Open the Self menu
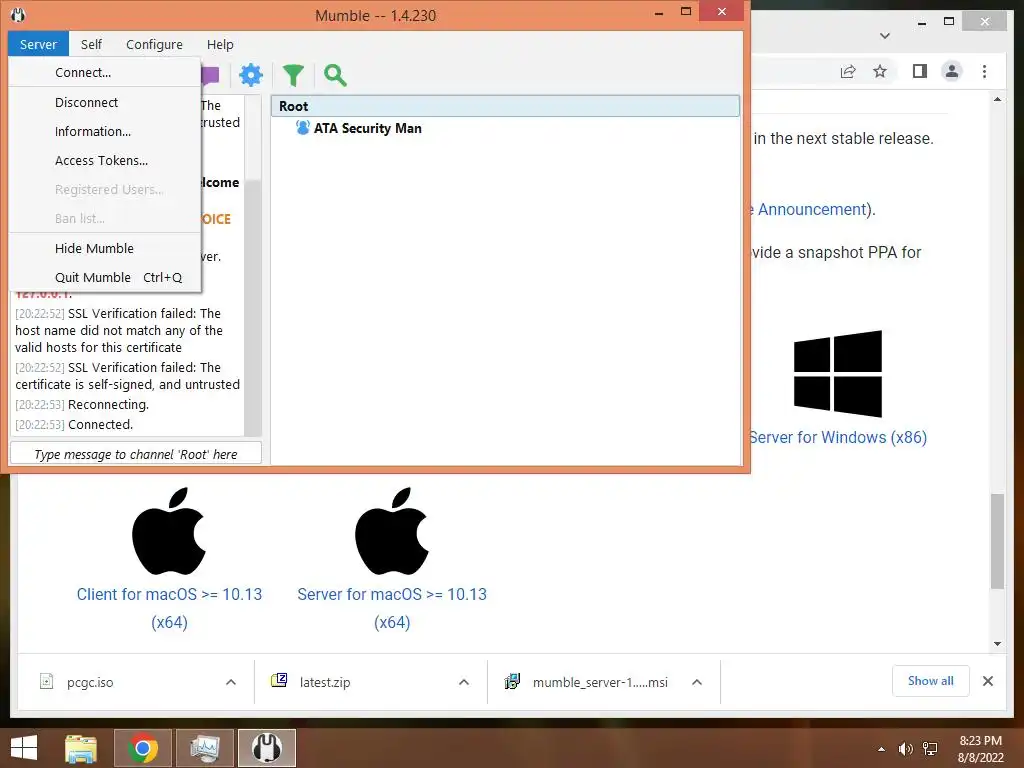 pos(91,44)
